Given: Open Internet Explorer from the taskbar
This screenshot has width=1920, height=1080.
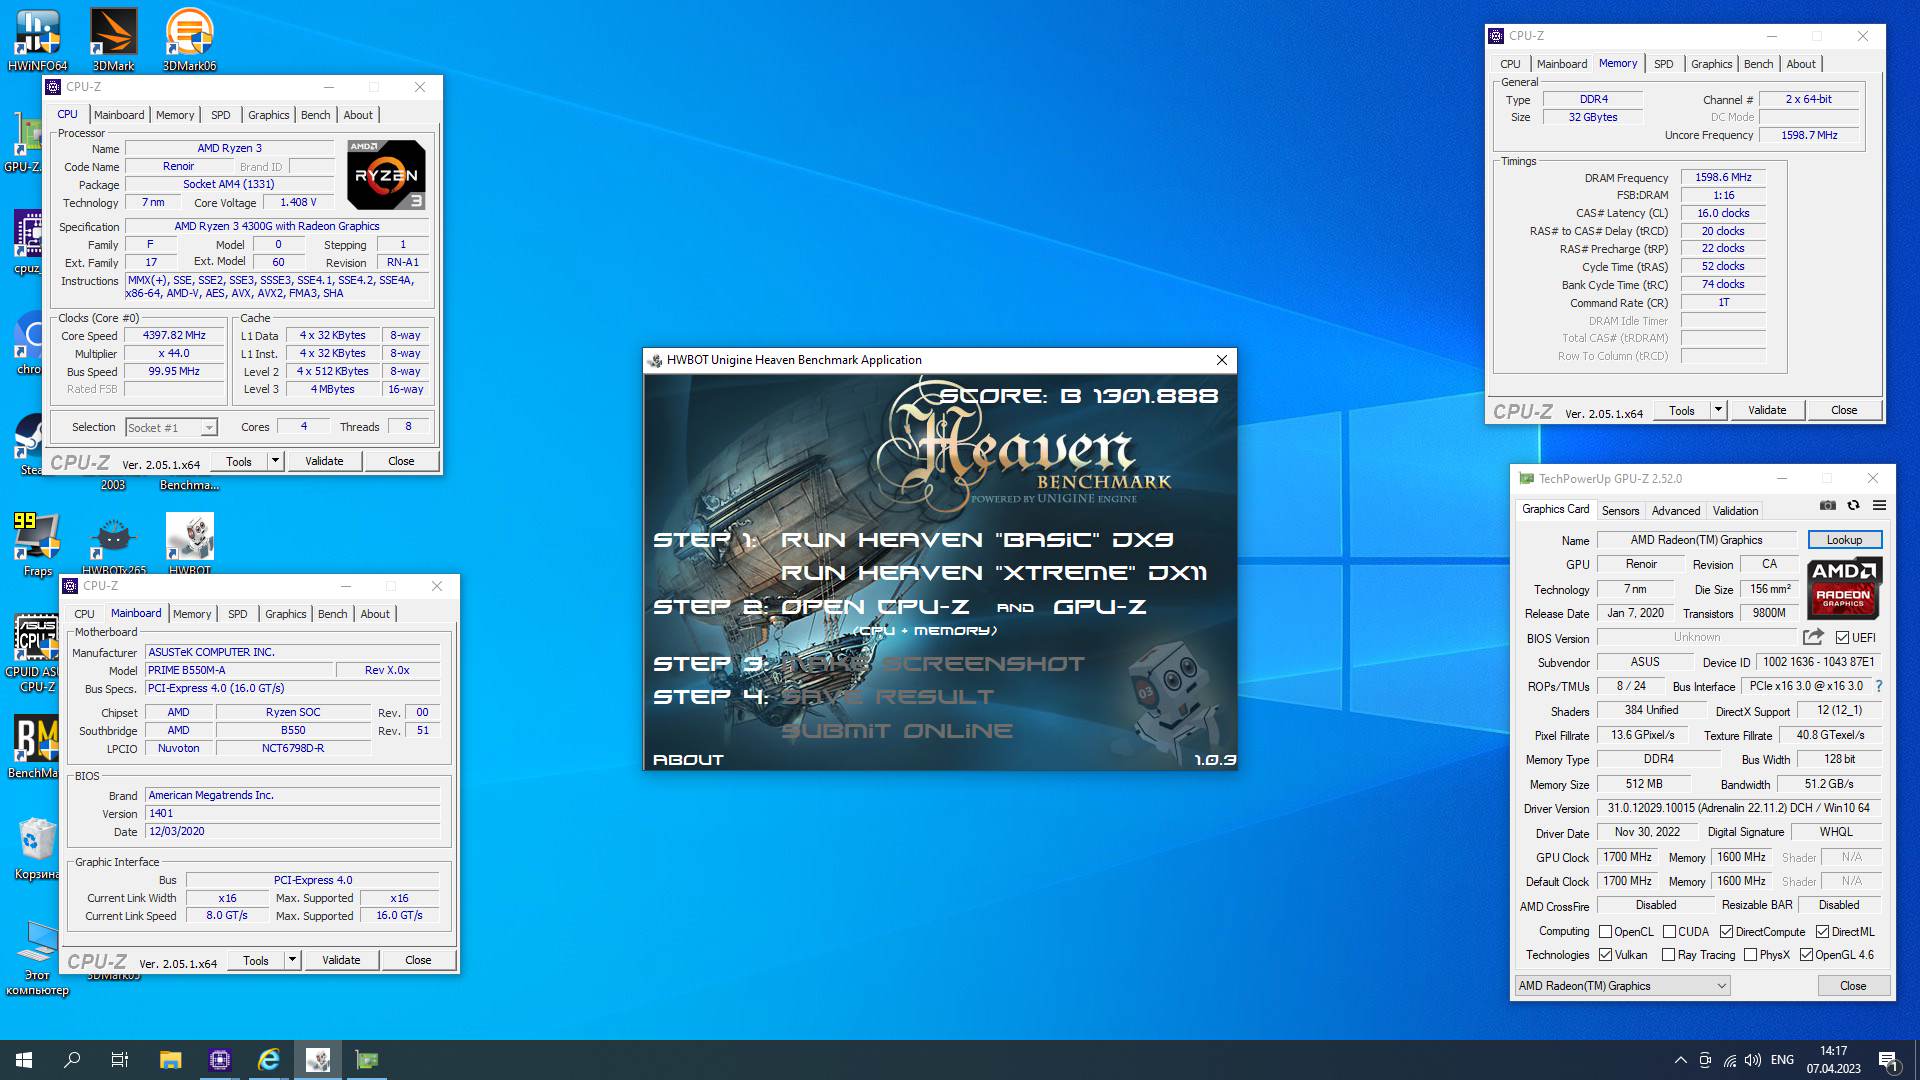Looking at the screenshot, I should pos(269,1060).
